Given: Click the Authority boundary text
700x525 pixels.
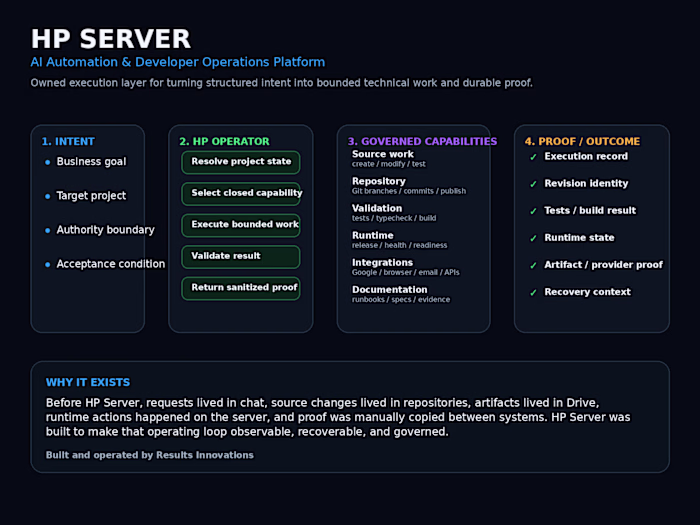Looking at the screenshot, I should pyautogui.click(x=105, y=230).
